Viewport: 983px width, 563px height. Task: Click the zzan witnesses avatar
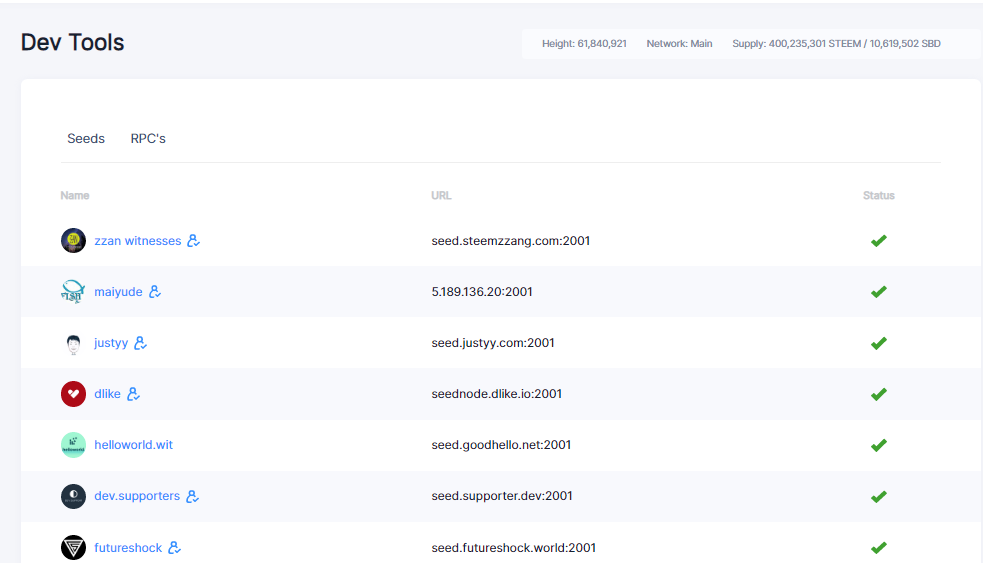(73, 241)
